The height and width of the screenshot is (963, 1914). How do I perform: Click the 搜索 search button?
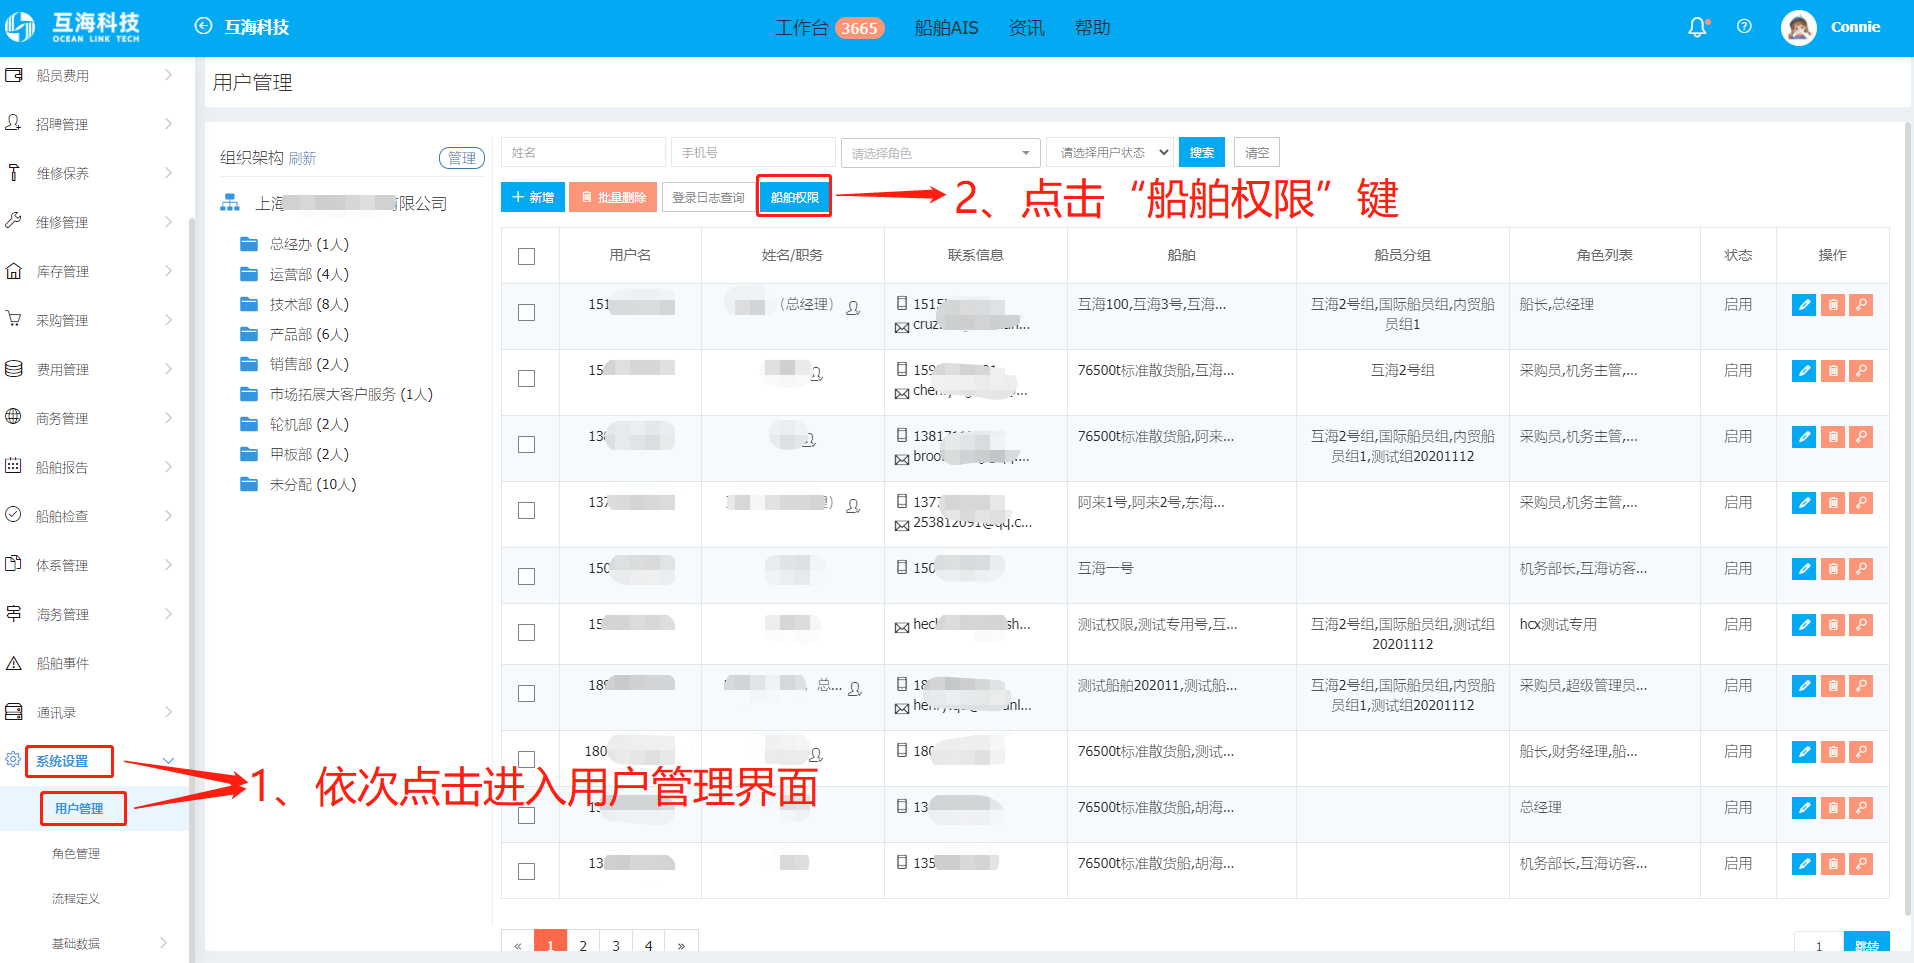point(1202,152)
